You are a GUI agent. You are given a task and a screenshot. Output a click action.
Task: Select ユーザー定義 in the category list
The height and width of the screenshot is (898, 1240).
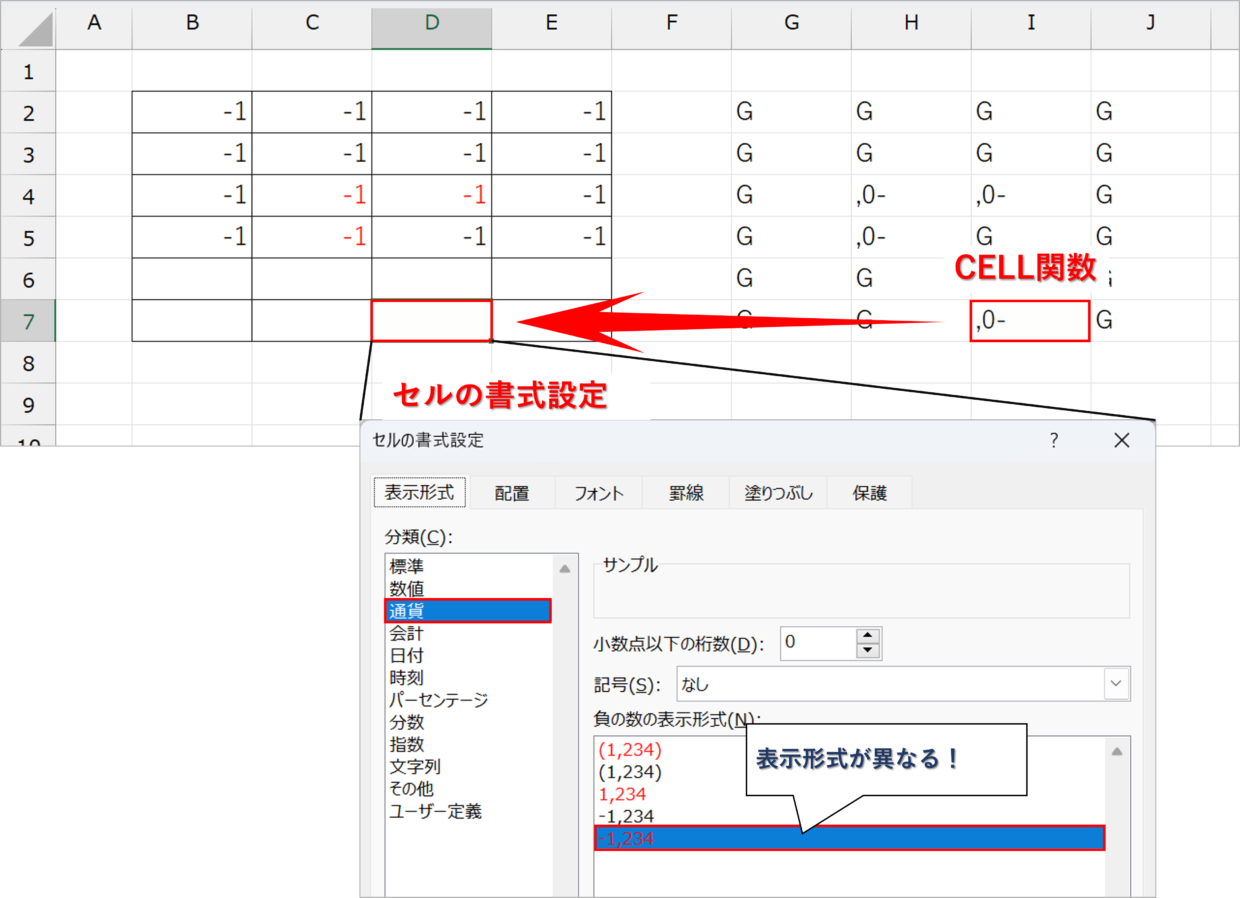(468, 811)
